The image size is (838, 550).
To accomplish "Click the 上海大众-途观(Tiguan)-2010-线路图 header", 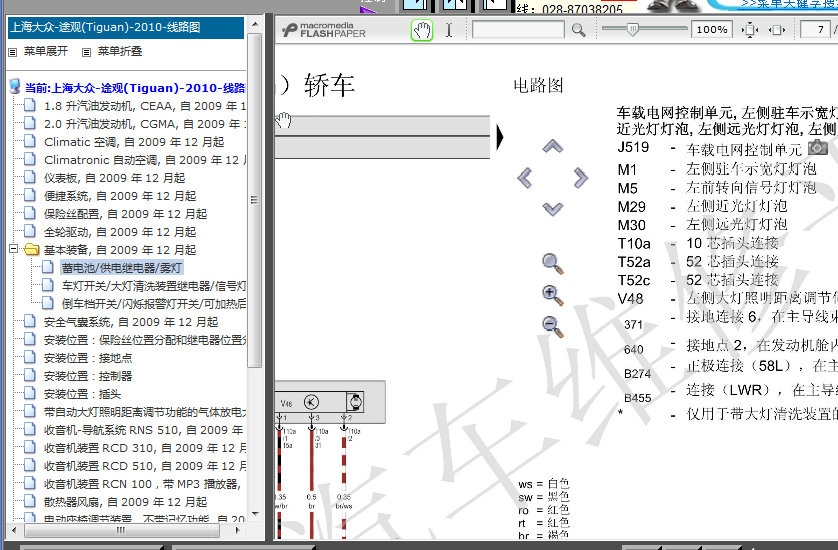I will coord(126,27).
